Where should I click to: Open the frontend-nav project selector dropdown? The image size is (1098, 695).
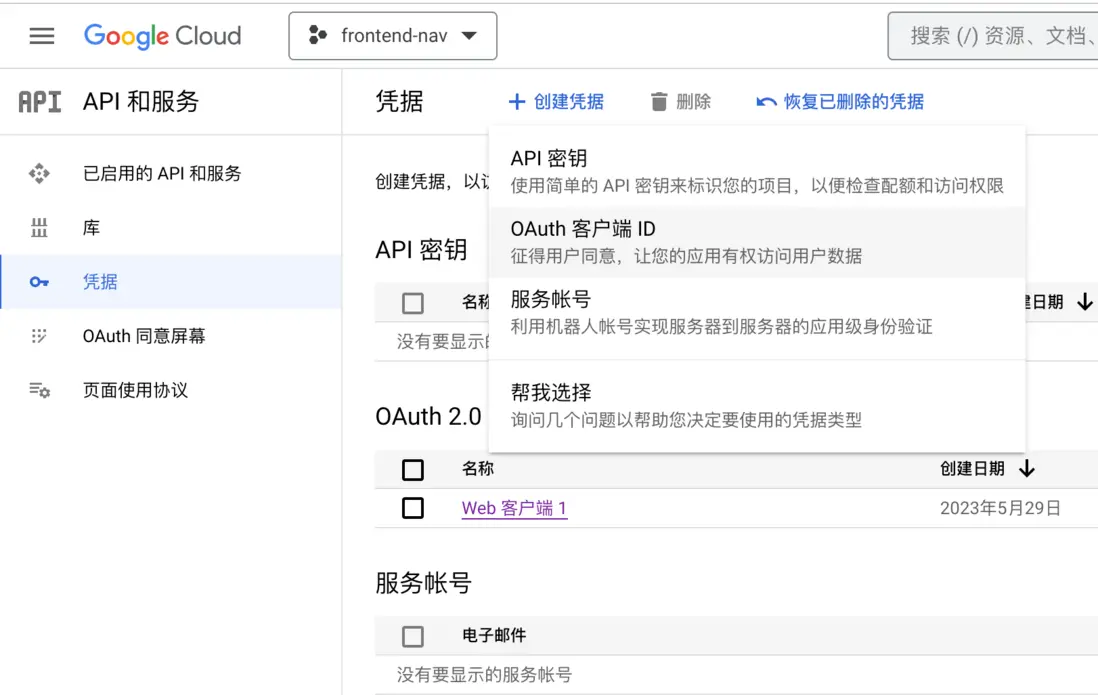393,35
